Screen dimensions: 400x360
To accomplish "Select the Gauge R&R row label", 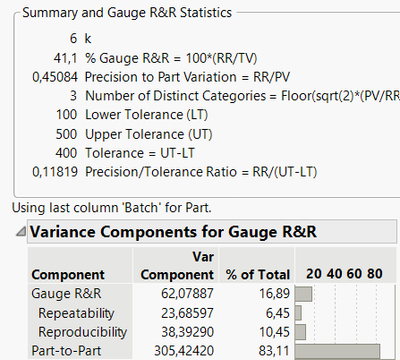I will 66,294.
